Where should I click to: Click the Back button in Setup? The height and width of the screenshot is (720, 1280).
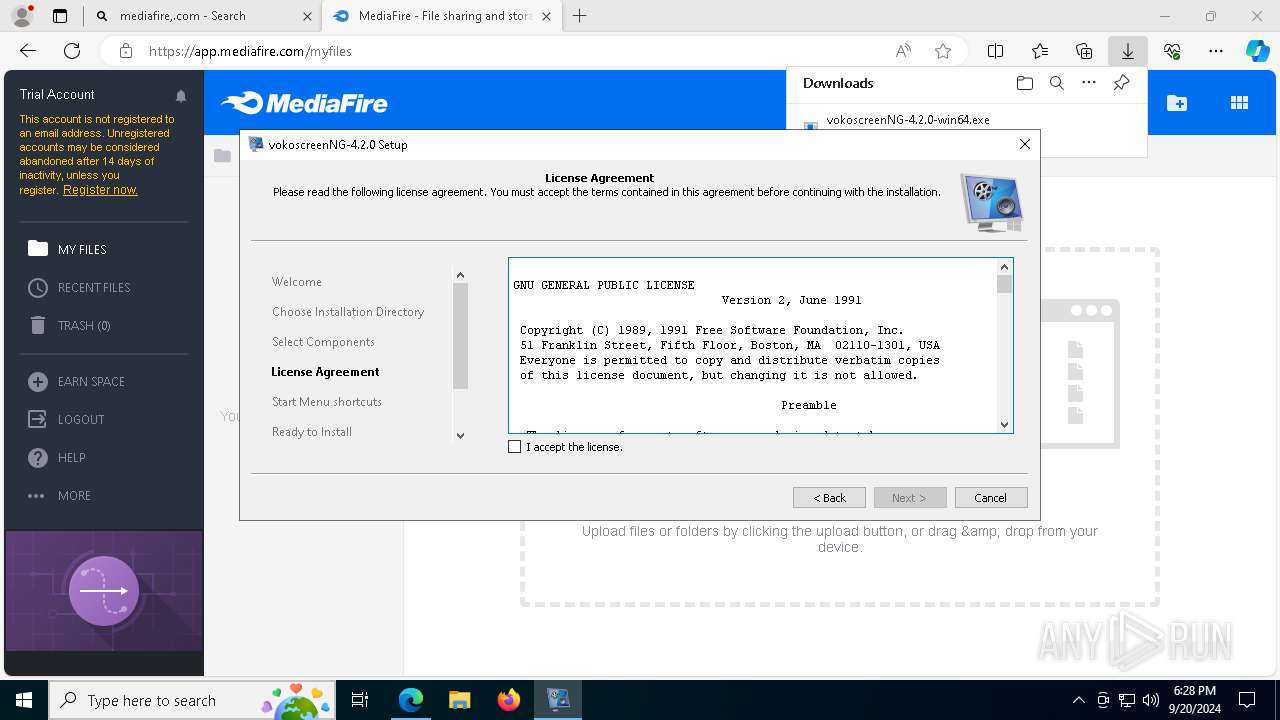(829, 498)
